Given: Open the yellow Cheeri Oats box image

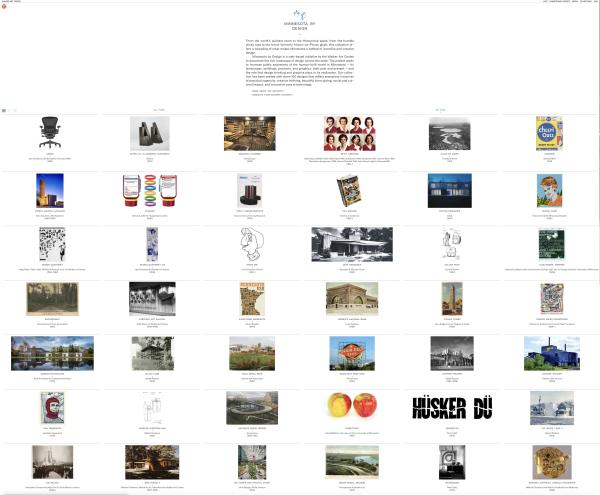Looking at the screenshot, I should 549,134.
